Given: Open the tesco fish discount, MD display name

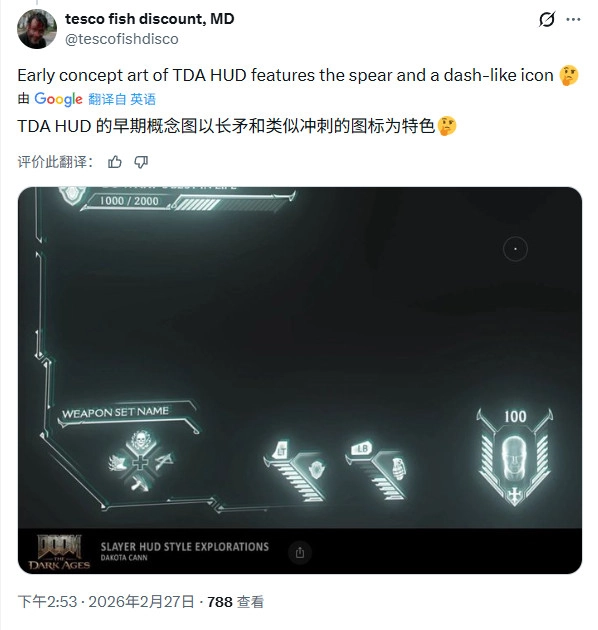Looking at the screenshot, I should tap(150, 19).
